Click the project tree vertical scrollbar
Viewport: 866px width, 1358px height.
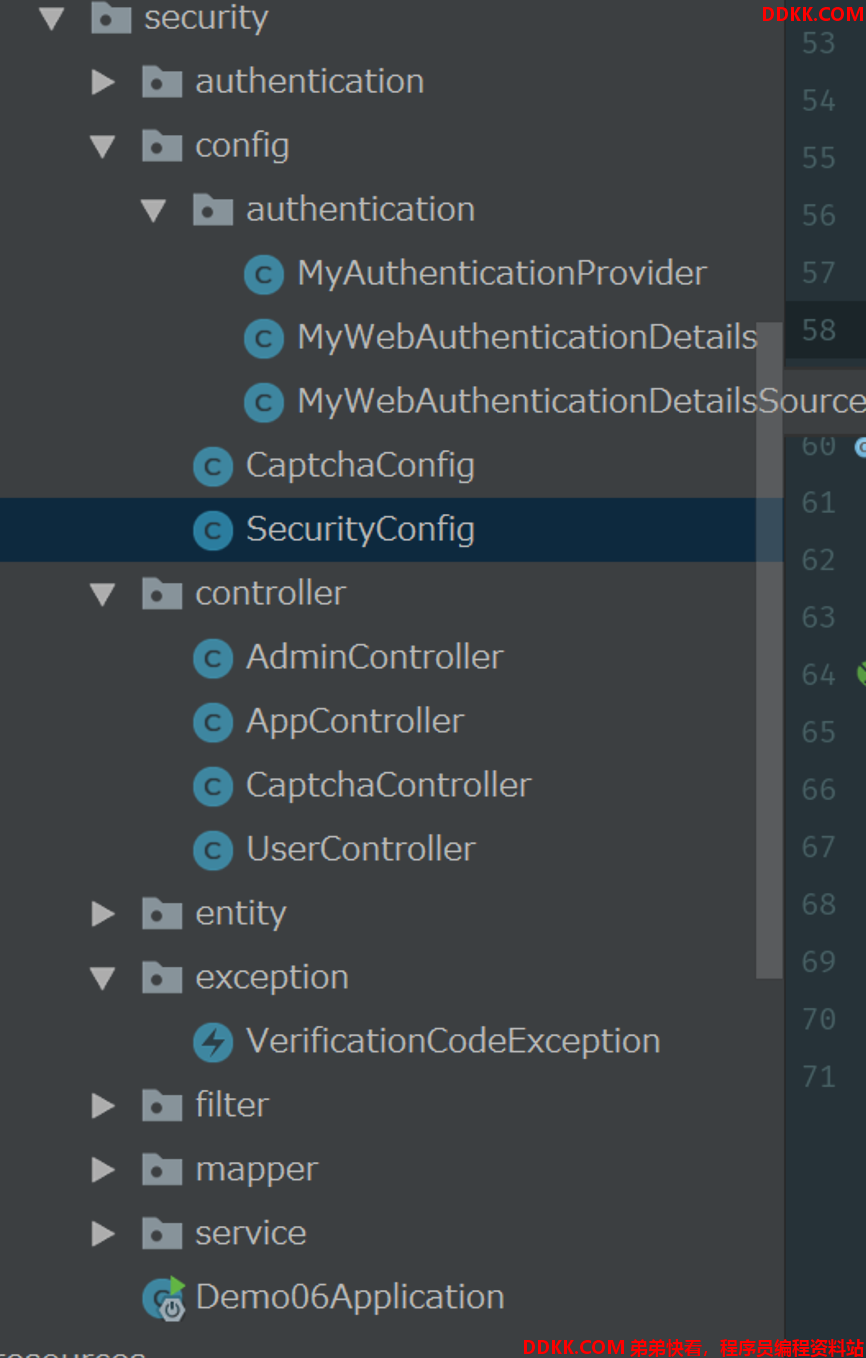769,650
